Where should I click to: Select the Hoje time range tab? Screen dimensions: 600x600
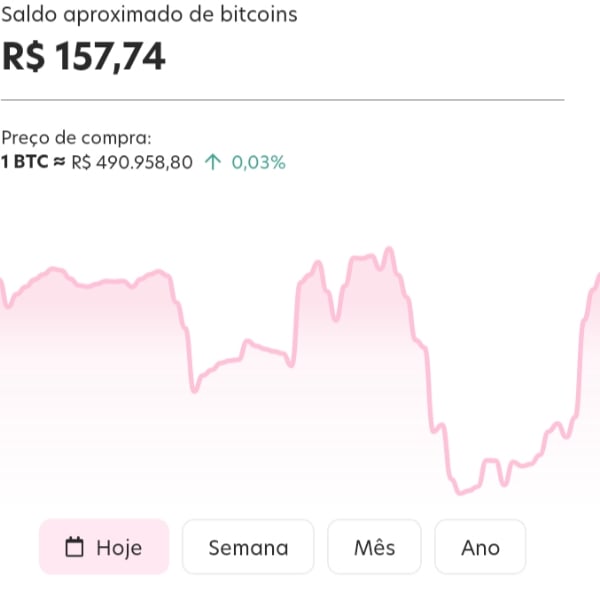[104, 547]
